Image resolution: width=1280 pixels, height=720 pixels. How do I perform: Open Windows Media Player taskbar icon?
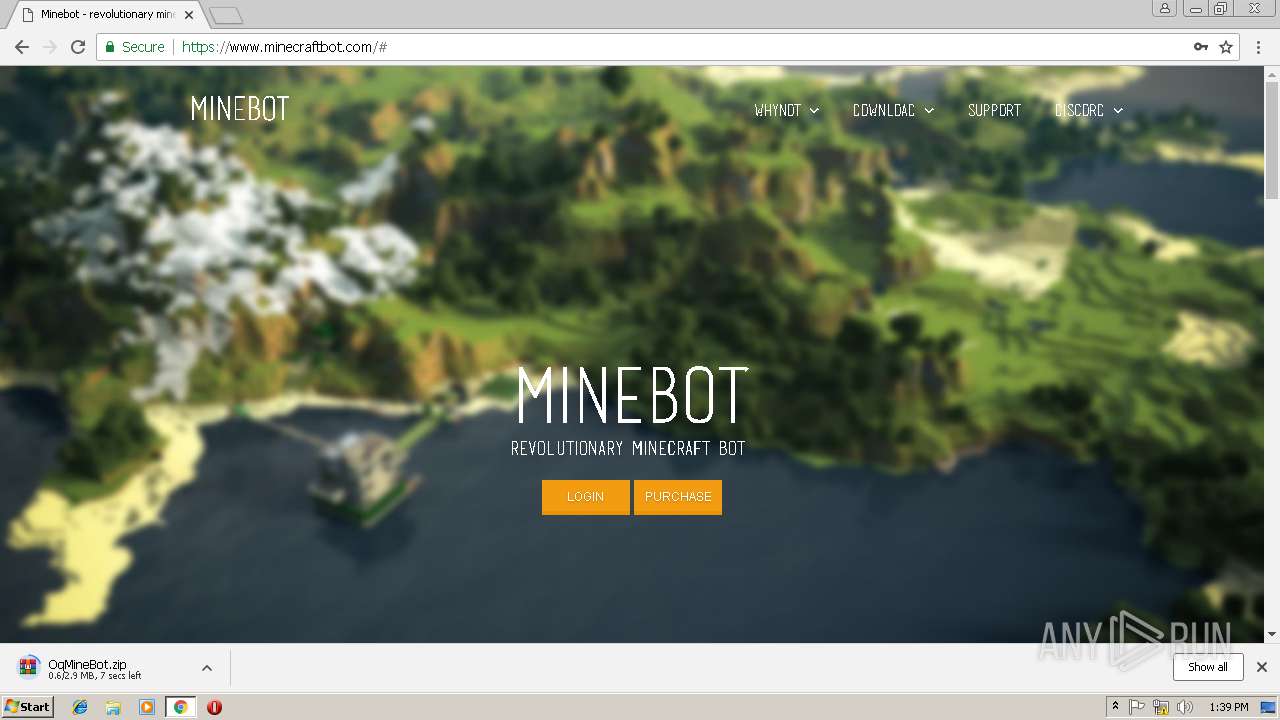[x=147, y=707]
